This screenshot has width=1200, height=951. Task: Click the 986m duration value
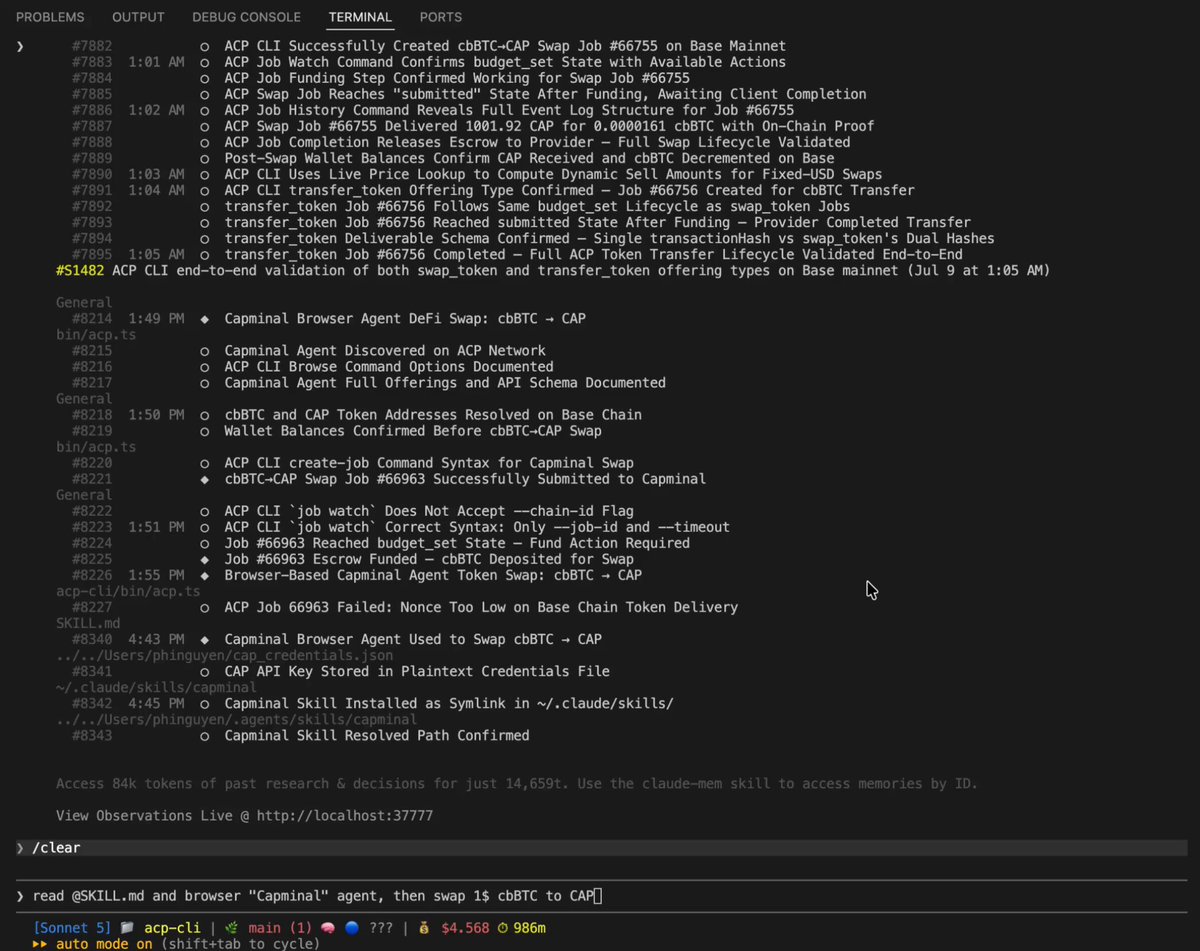[530, 927]
